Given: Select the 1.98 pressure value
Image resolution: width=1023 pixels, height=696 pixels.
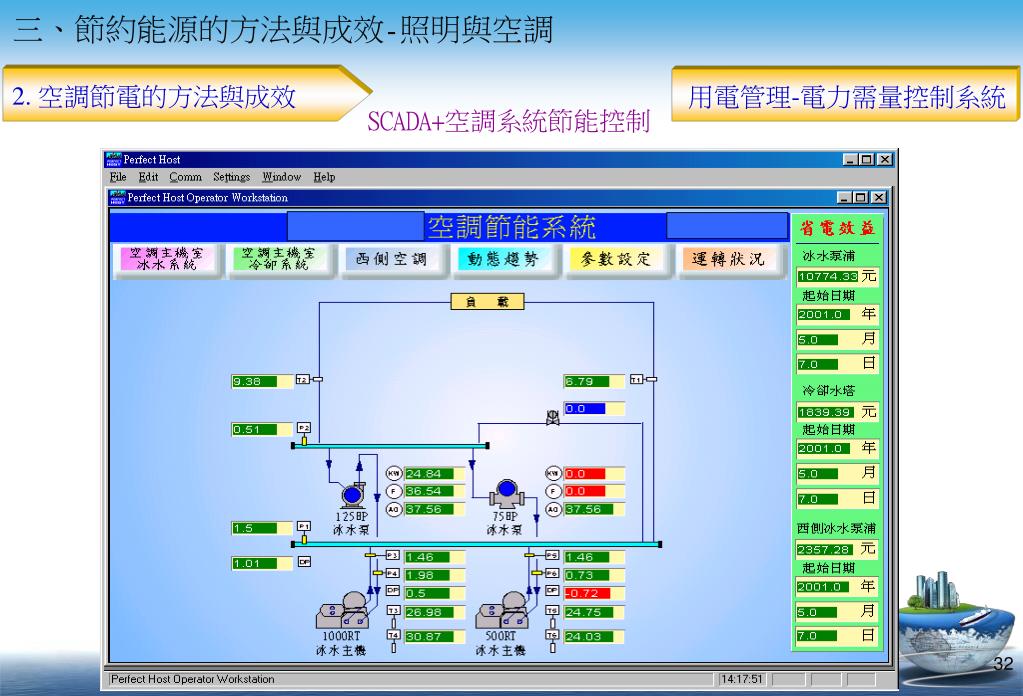Looking at the screenshot, I should (x=435, y=575).
